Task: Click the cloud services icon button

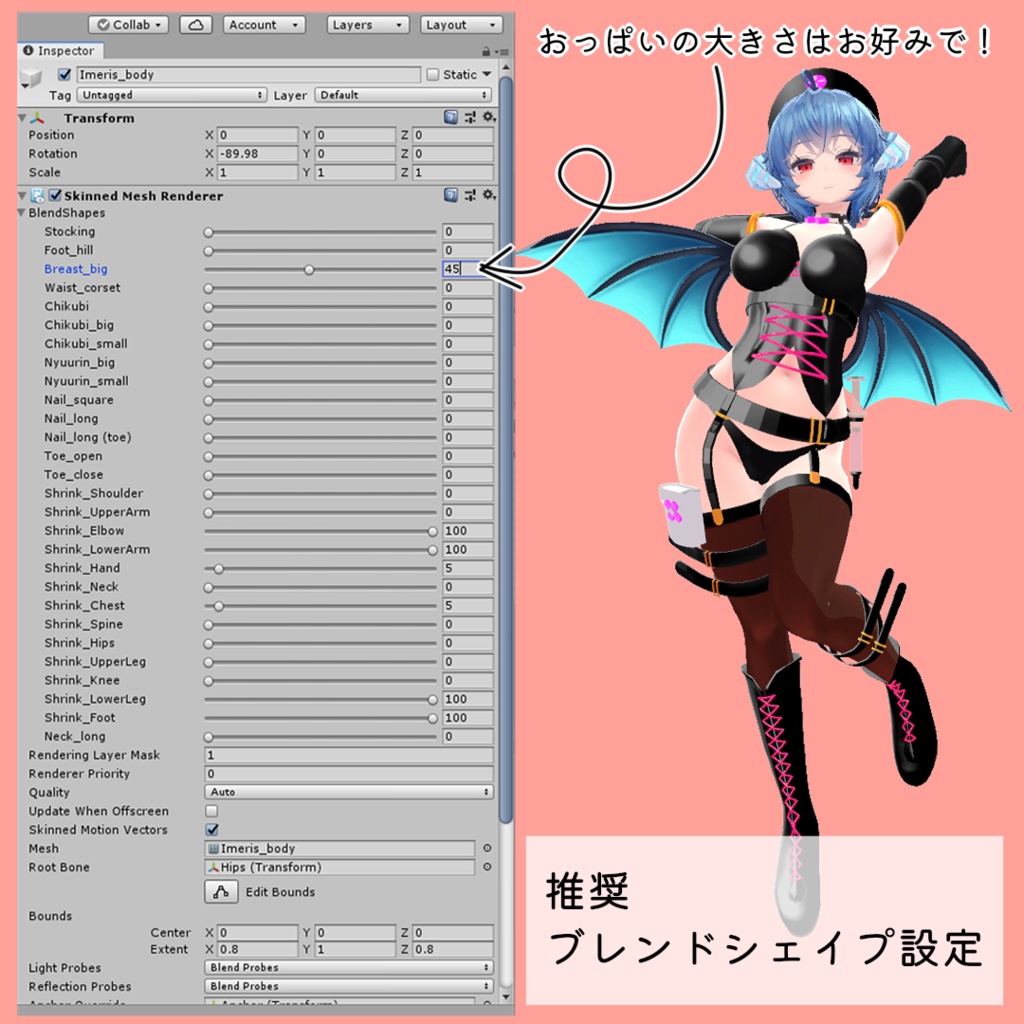Action: tap(195, 25)
